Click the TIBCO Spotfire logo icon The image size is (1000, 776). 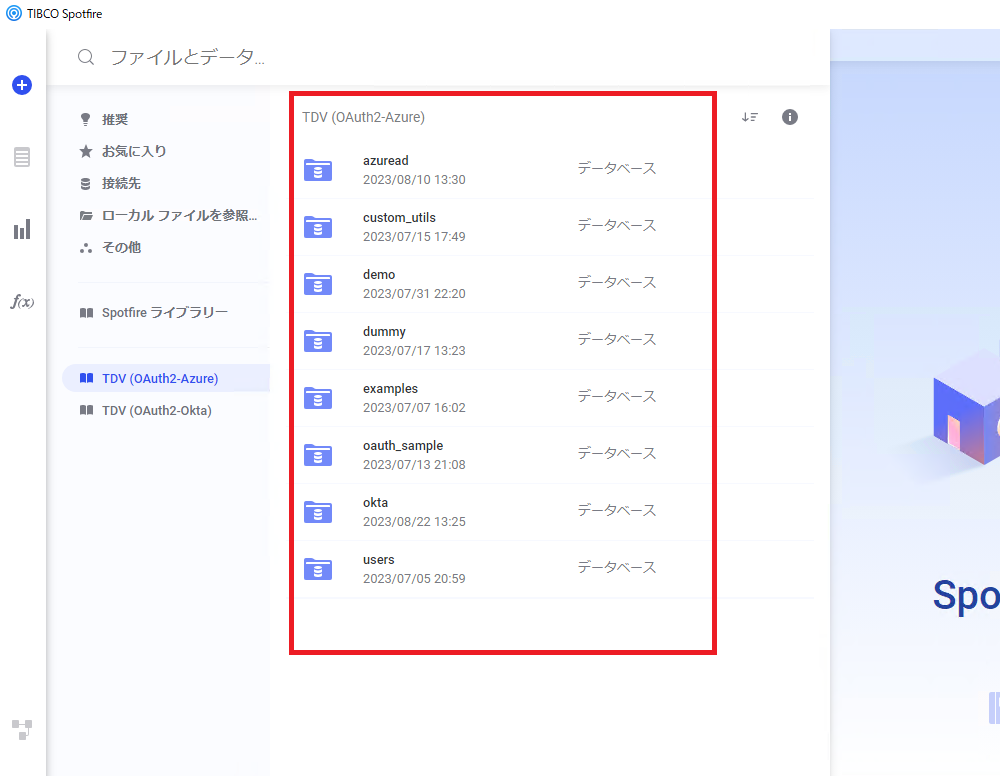13,13
